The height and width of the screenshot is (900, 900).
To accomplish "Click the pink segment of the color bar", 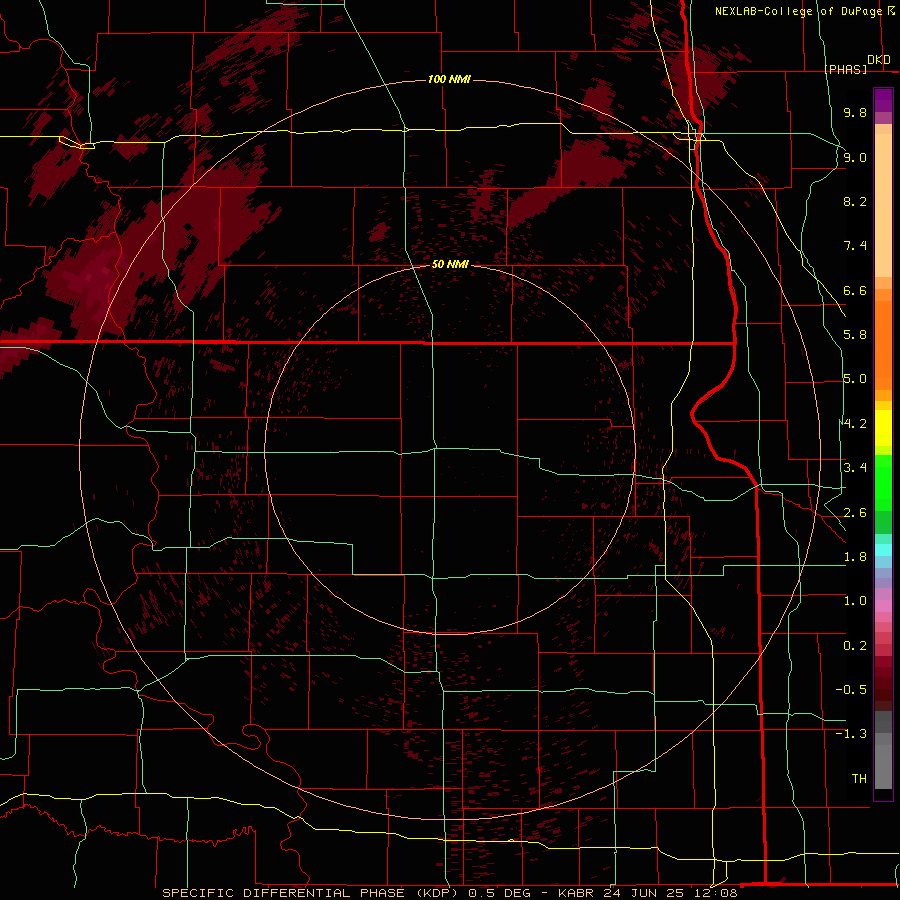I will pos(883,606).
